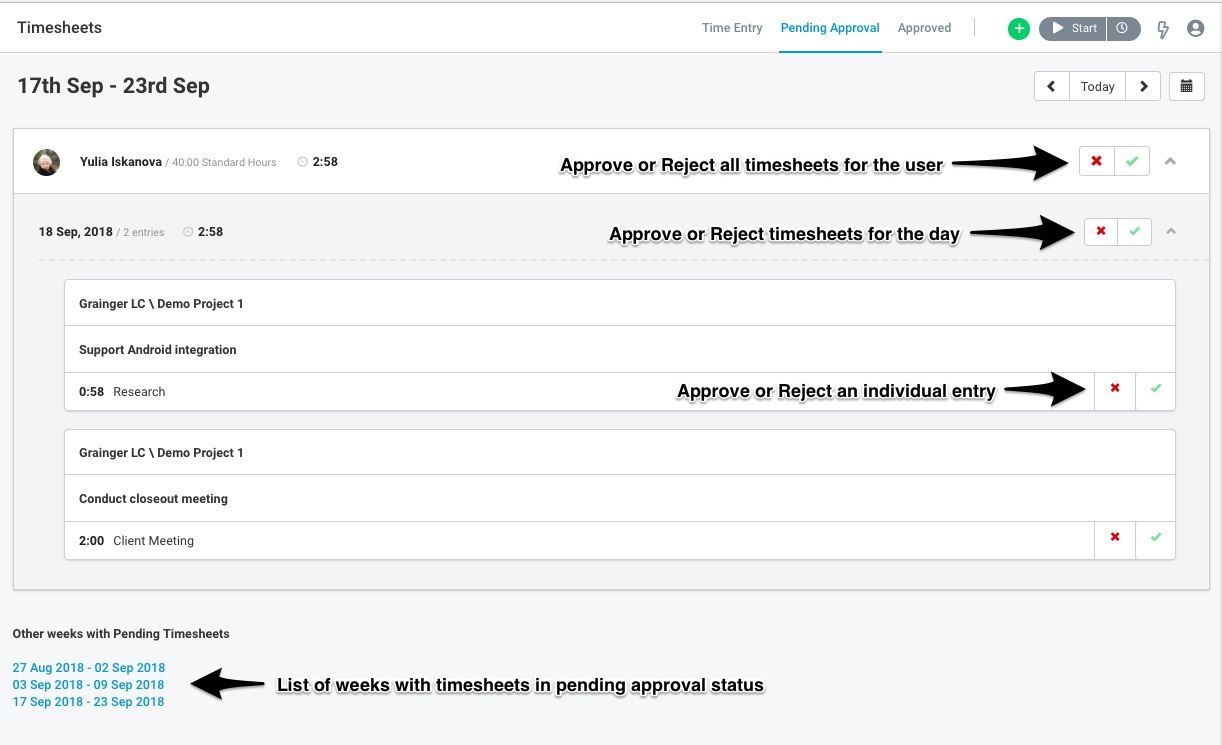Click the 40:00 Standard Hours label
Screen dimensions: 1222x745
[224, 162]
